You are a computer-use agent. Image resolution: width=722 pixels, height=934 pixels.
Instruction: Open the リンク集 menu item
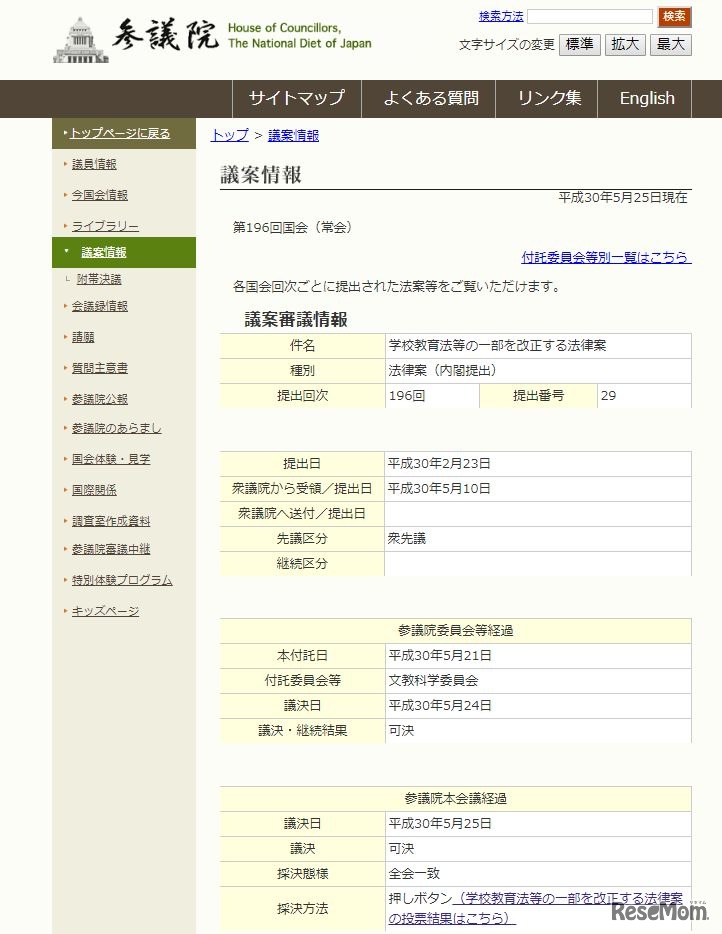(547, 98)
